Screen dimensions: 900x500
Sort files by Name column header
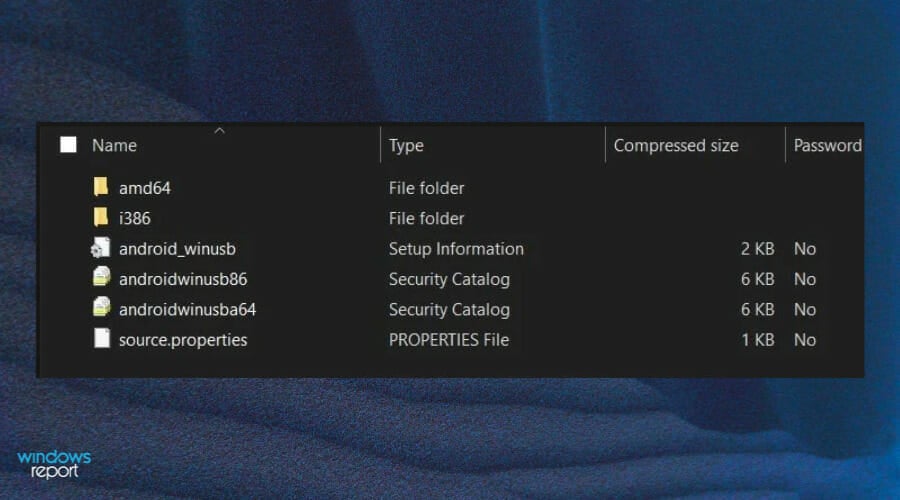[x=114, y=145]
